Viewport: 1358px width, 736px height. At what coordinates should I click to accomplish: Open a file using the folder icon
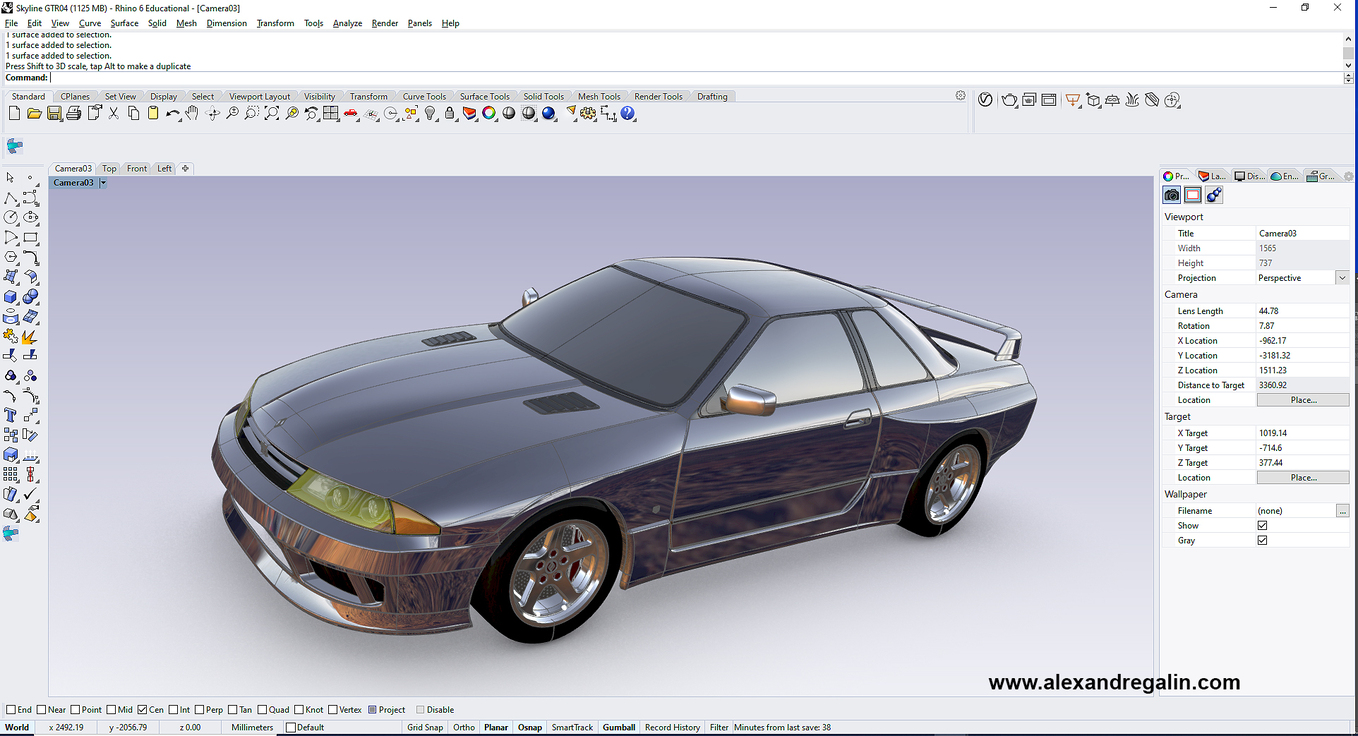pos(34,114)
